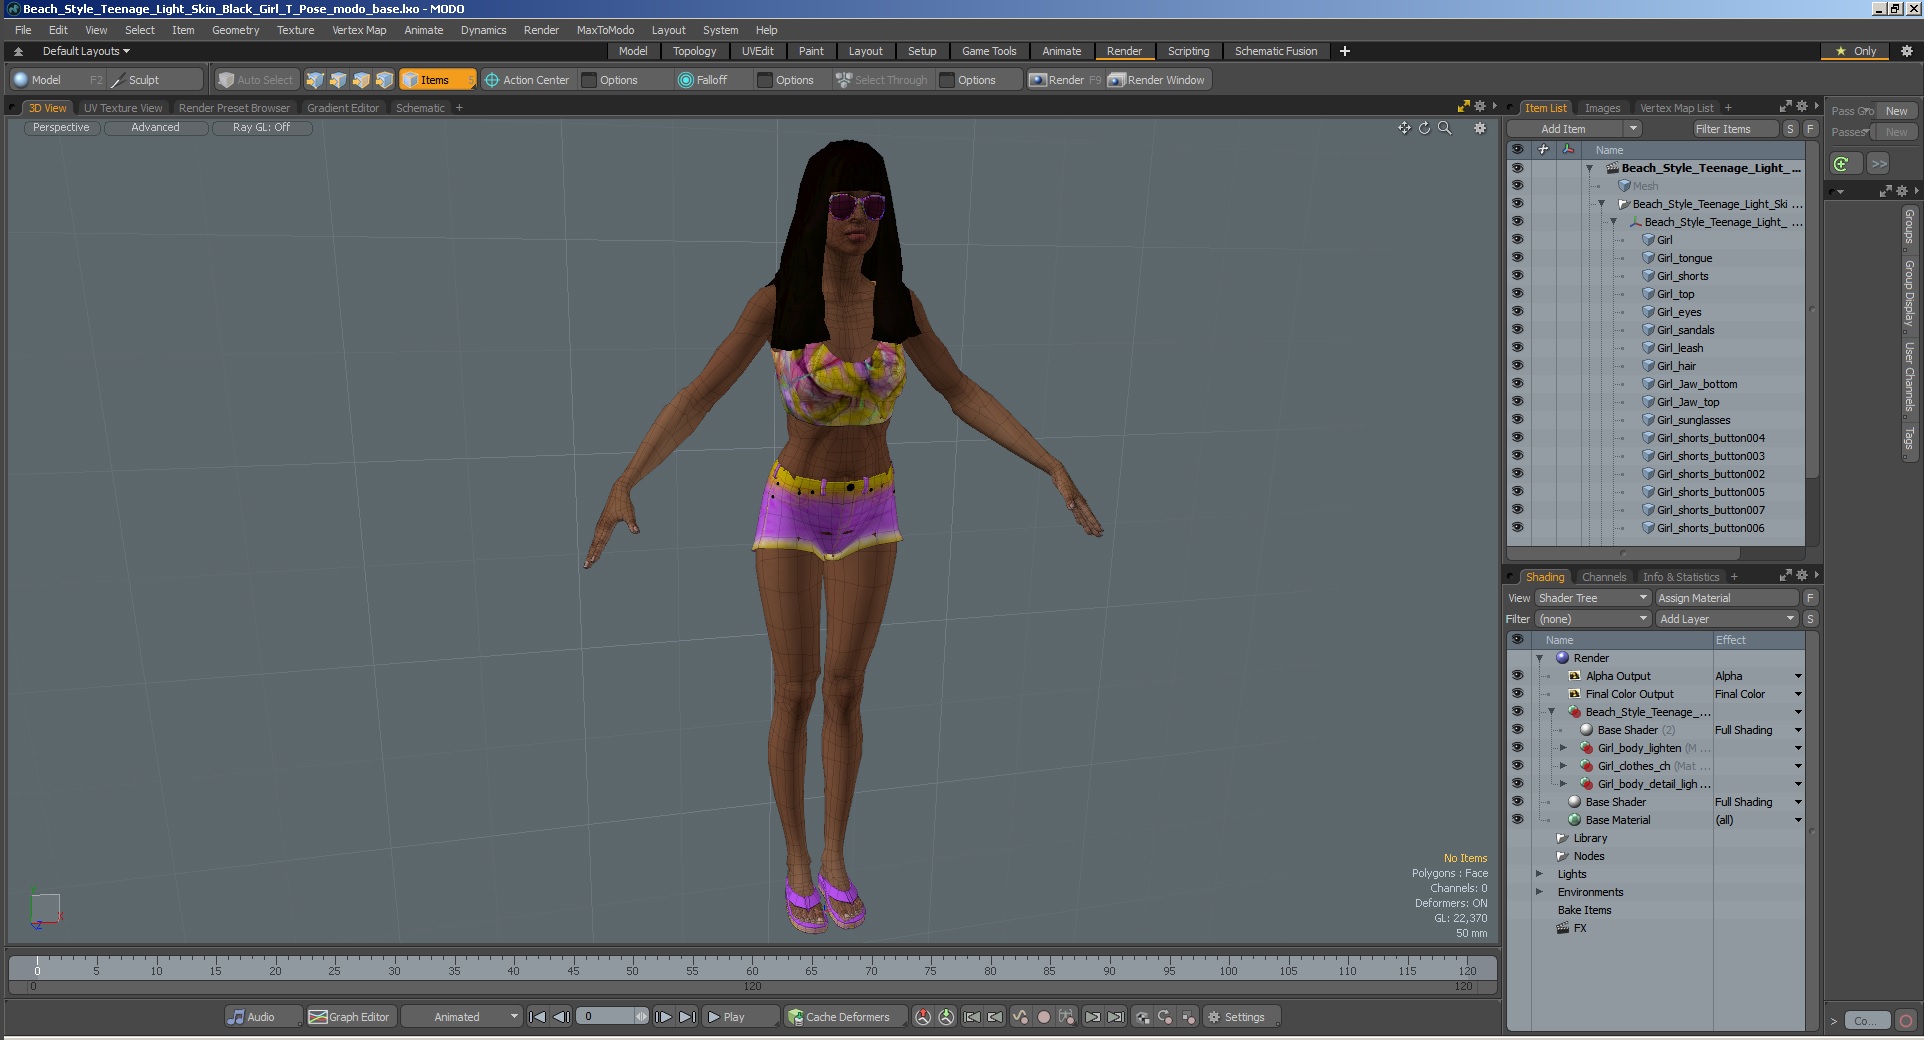Toggle visibility of Girl_shorts item
The width and height of the screenshot is (1924, 1040).
[x=1517, y=276]
